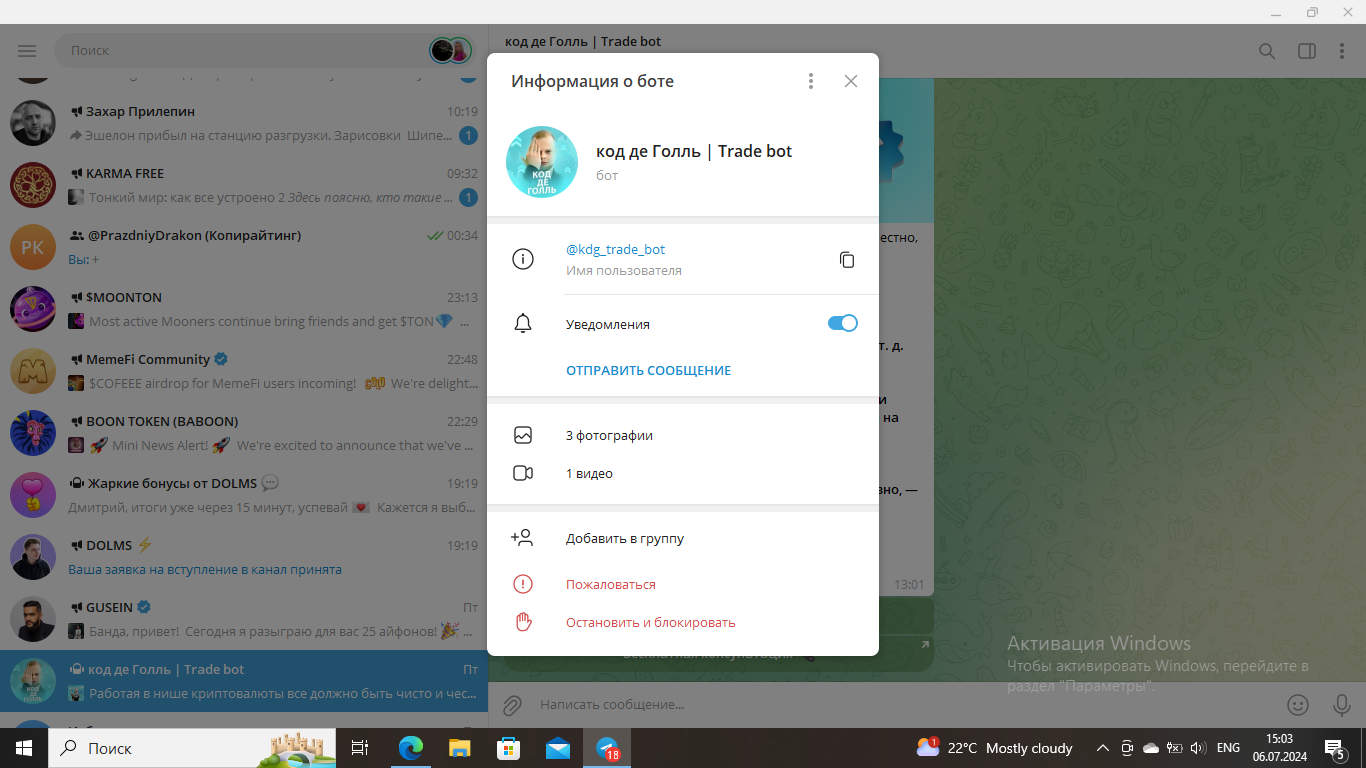This screenshot has width=1366, height=768.
Task: Open Task View on taskbar
Action: click(360, 748)
